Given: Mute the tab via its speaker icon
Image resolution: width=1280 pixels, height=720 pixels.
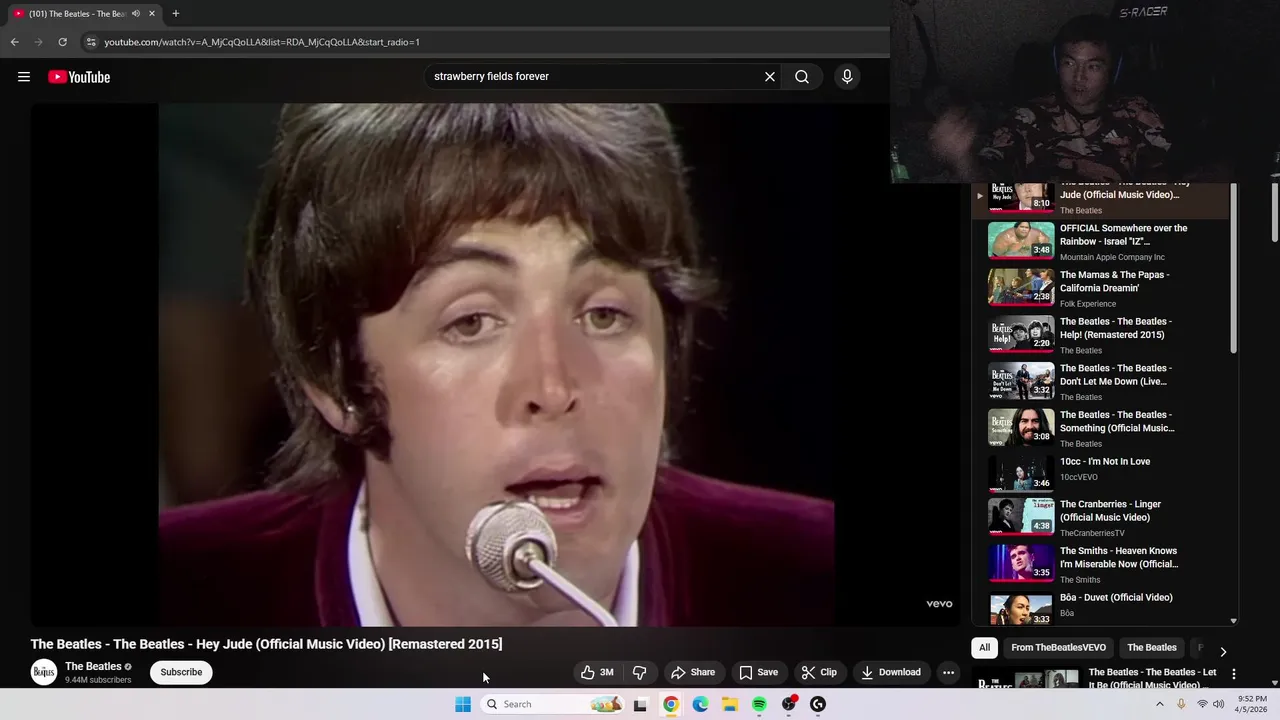Looking at the screenshot, I should pos(136,14).
